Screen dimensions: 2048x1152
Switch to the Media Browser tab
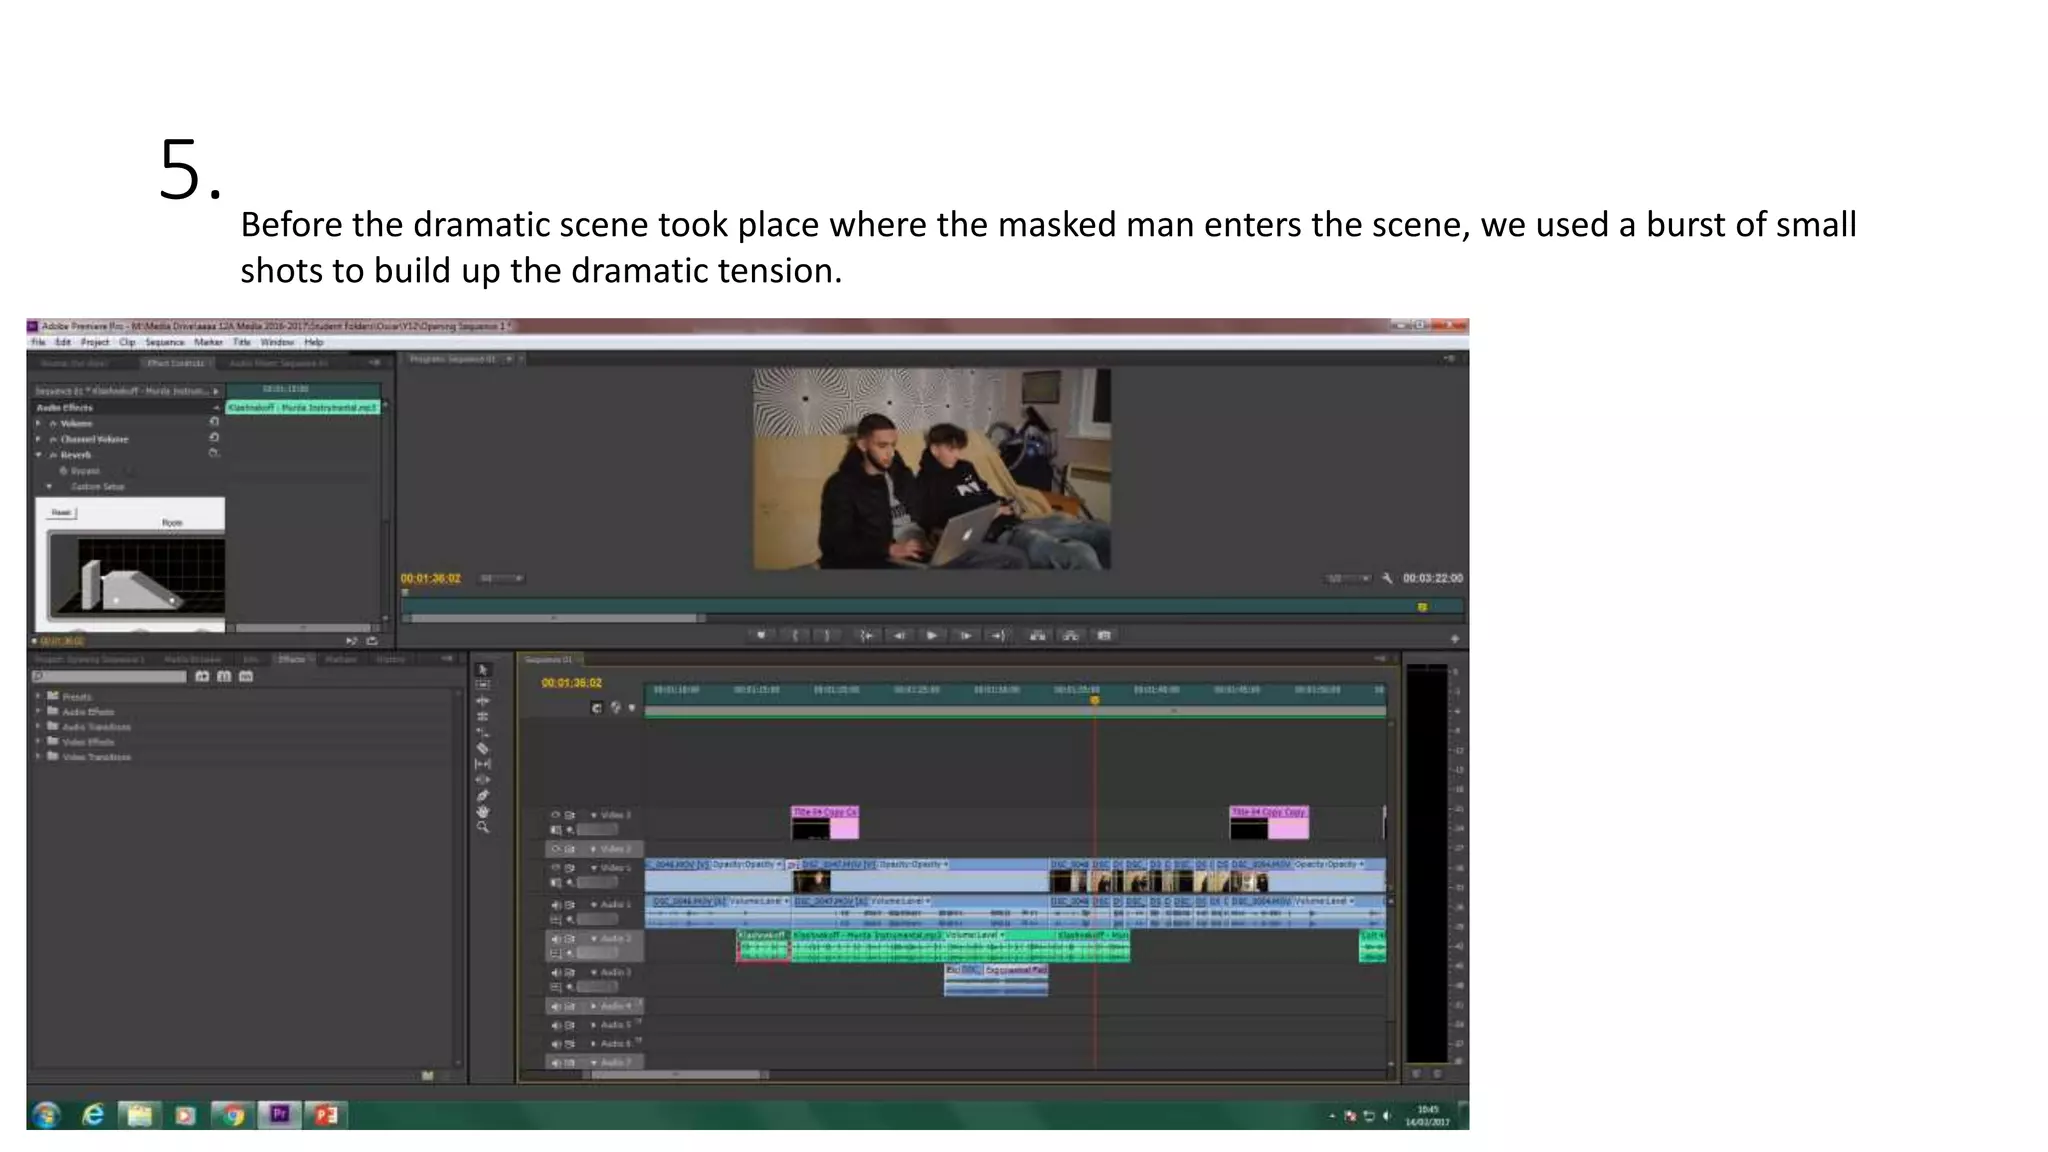[x=192, y=659]
